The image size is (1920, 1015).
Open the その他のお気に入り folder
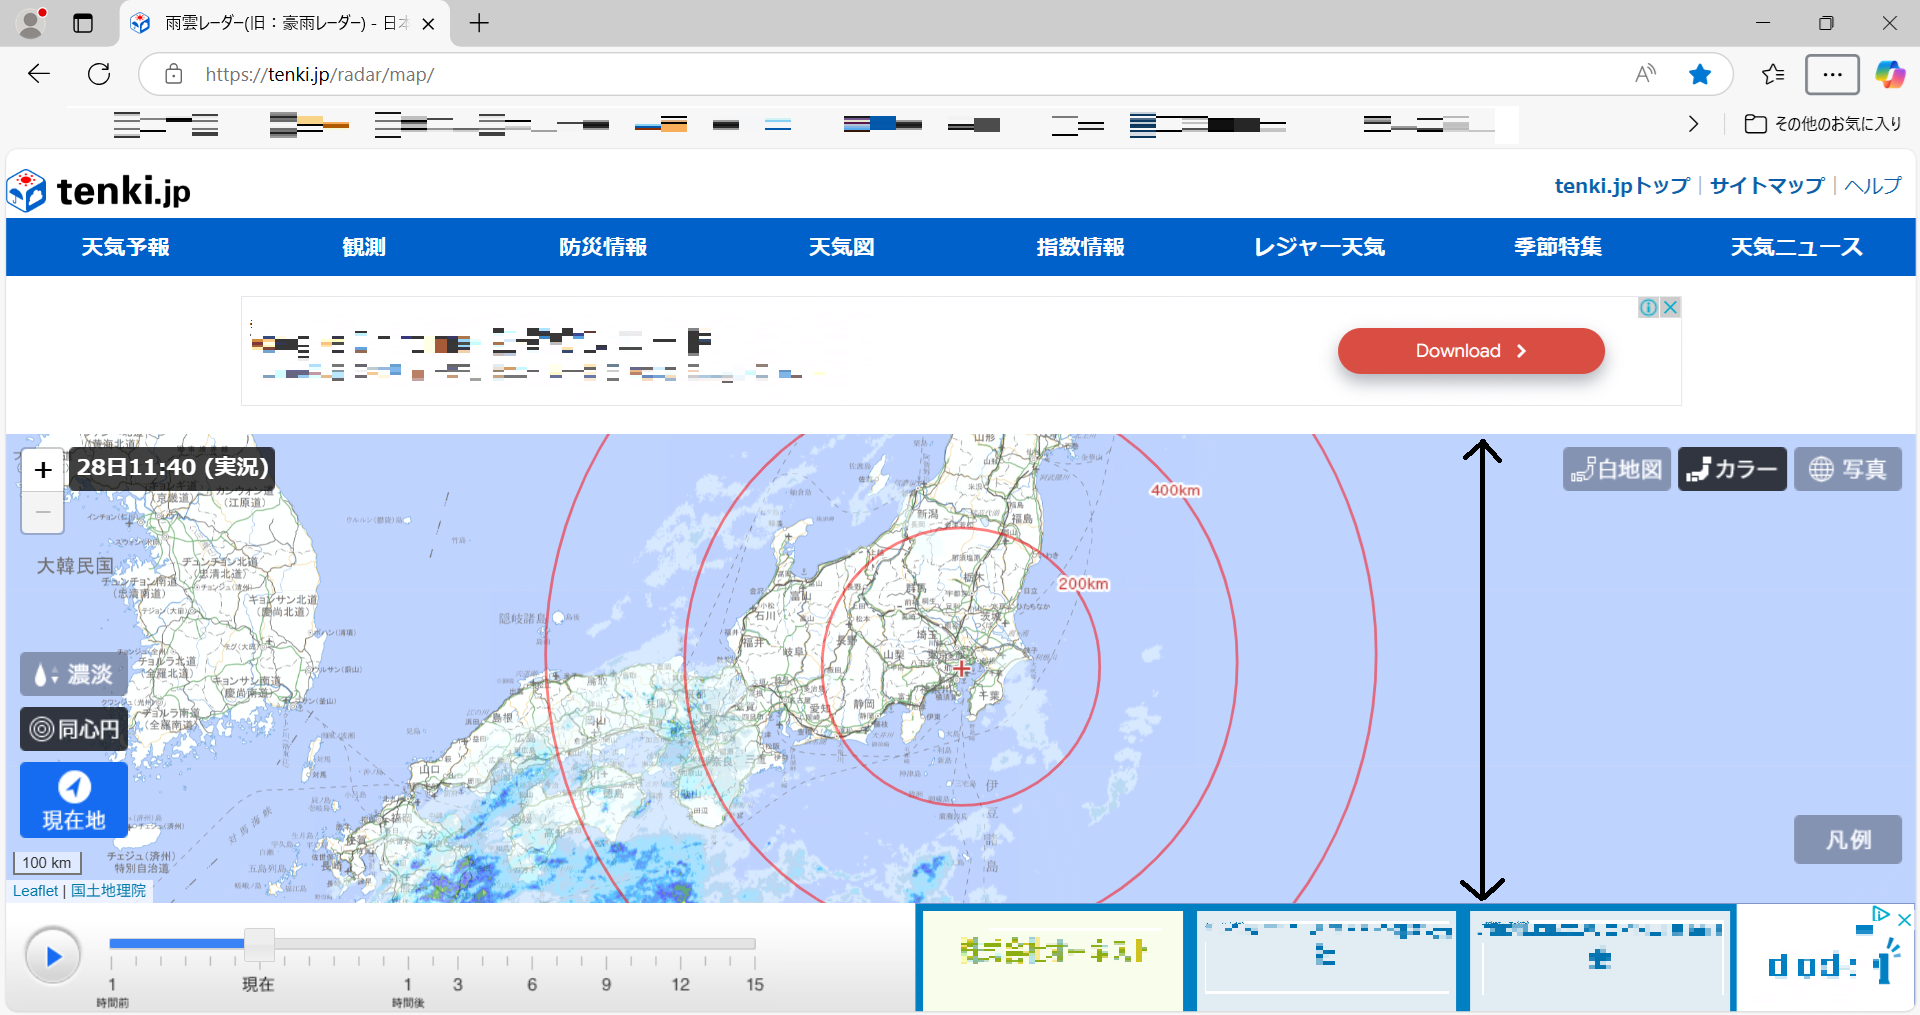click(x=1823, y=124)
